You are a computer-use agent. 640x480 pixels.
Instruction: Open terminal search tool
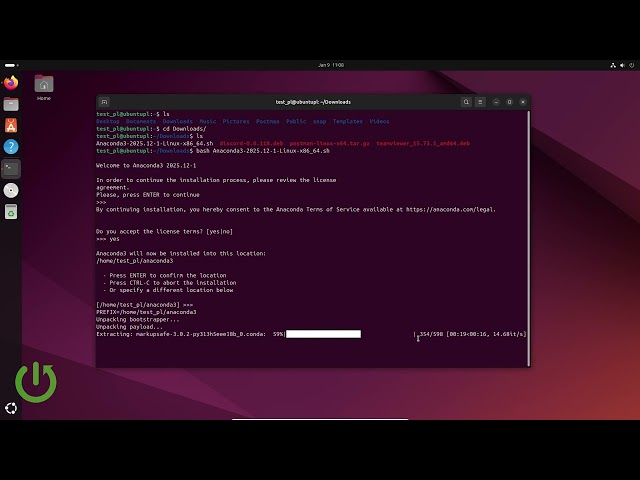(466, 102)
